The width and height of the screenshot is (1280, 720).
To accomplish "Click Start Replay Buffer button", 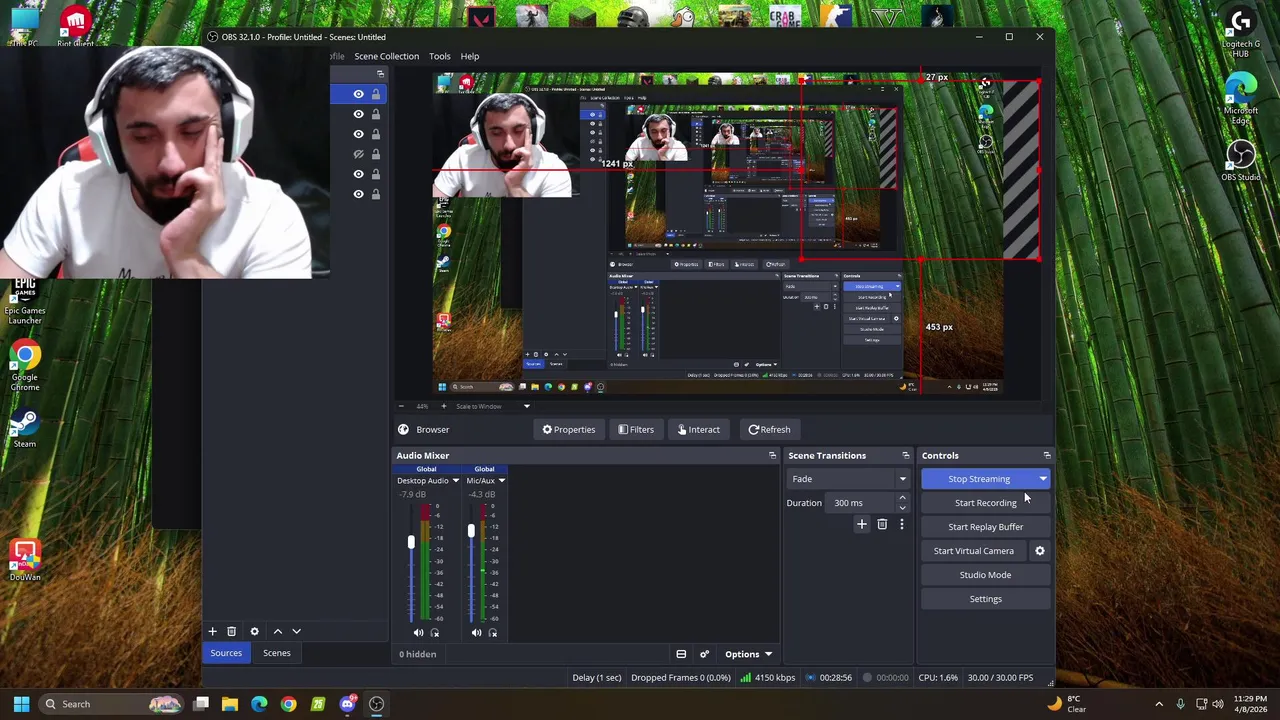I will click(x=985, y=527).
